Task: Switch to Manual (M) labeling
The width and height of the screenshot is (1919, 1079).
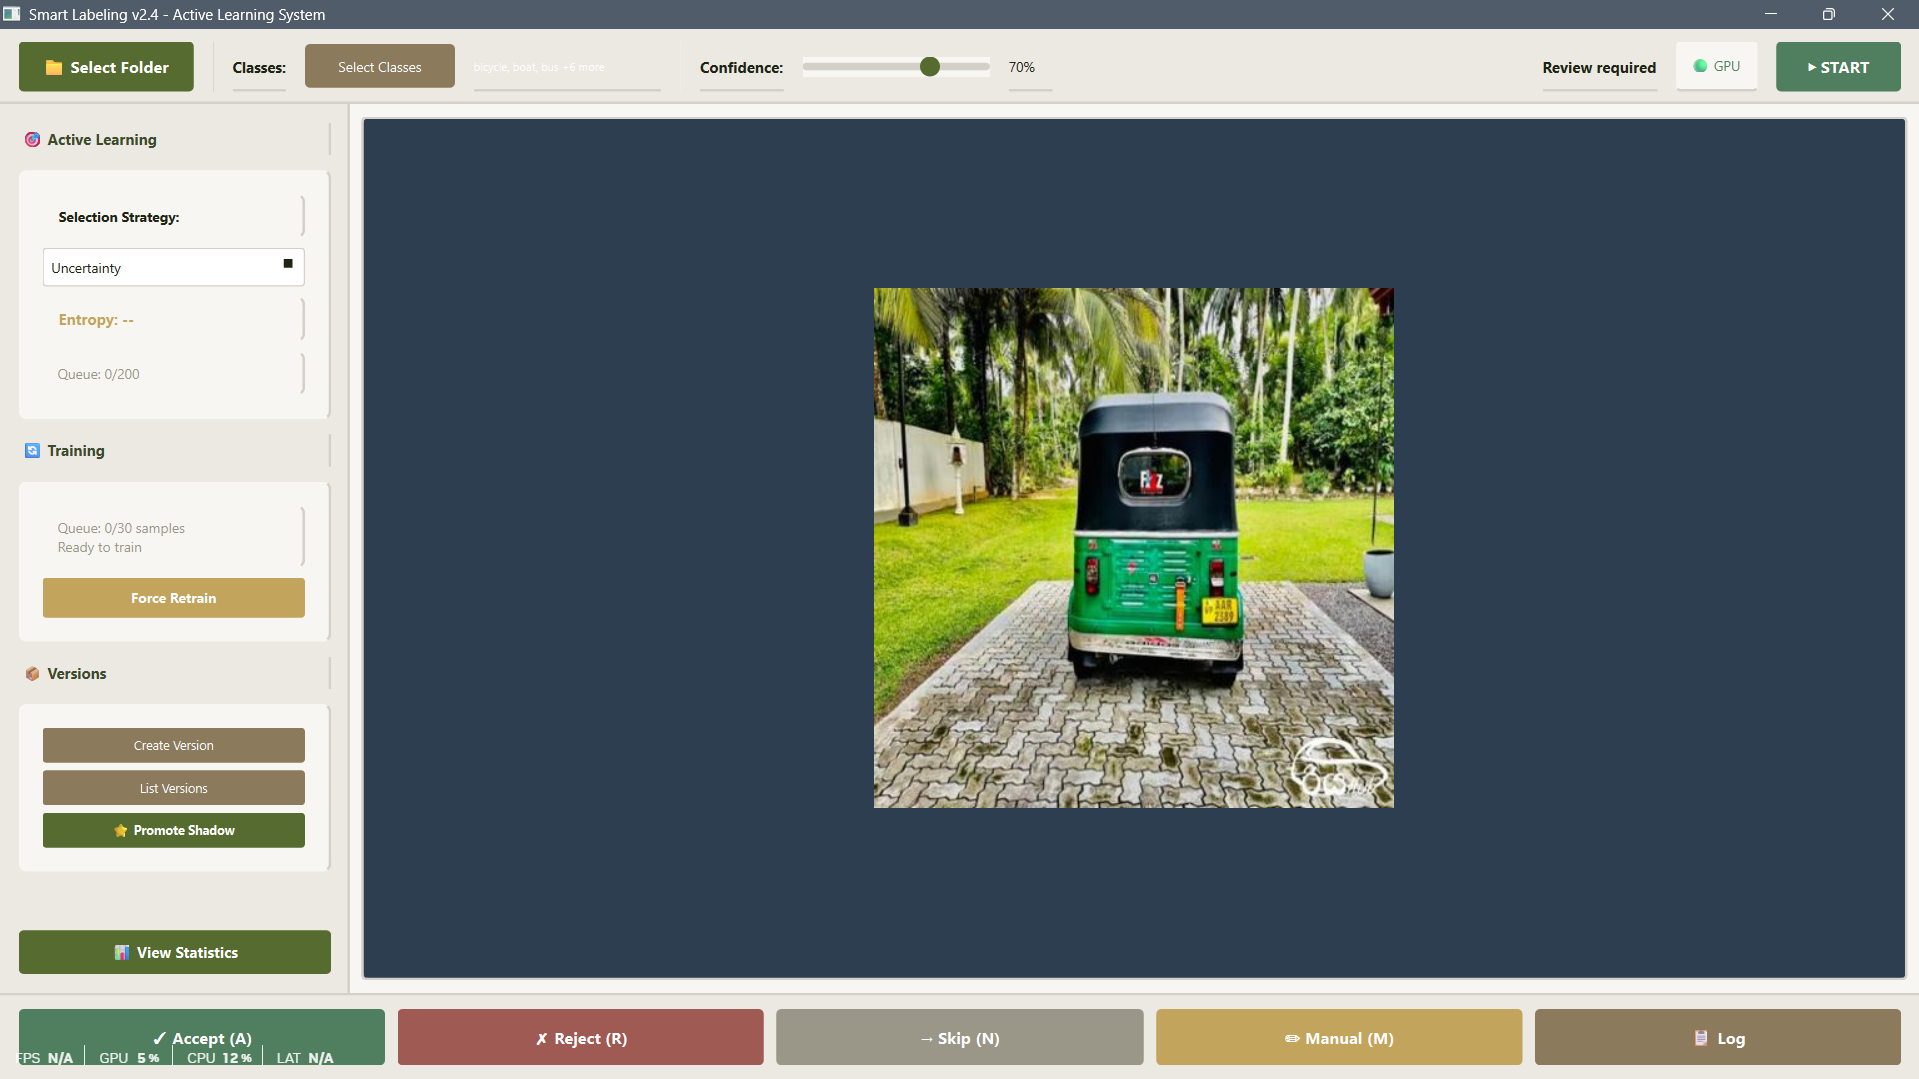Action: [1339, 1038]
